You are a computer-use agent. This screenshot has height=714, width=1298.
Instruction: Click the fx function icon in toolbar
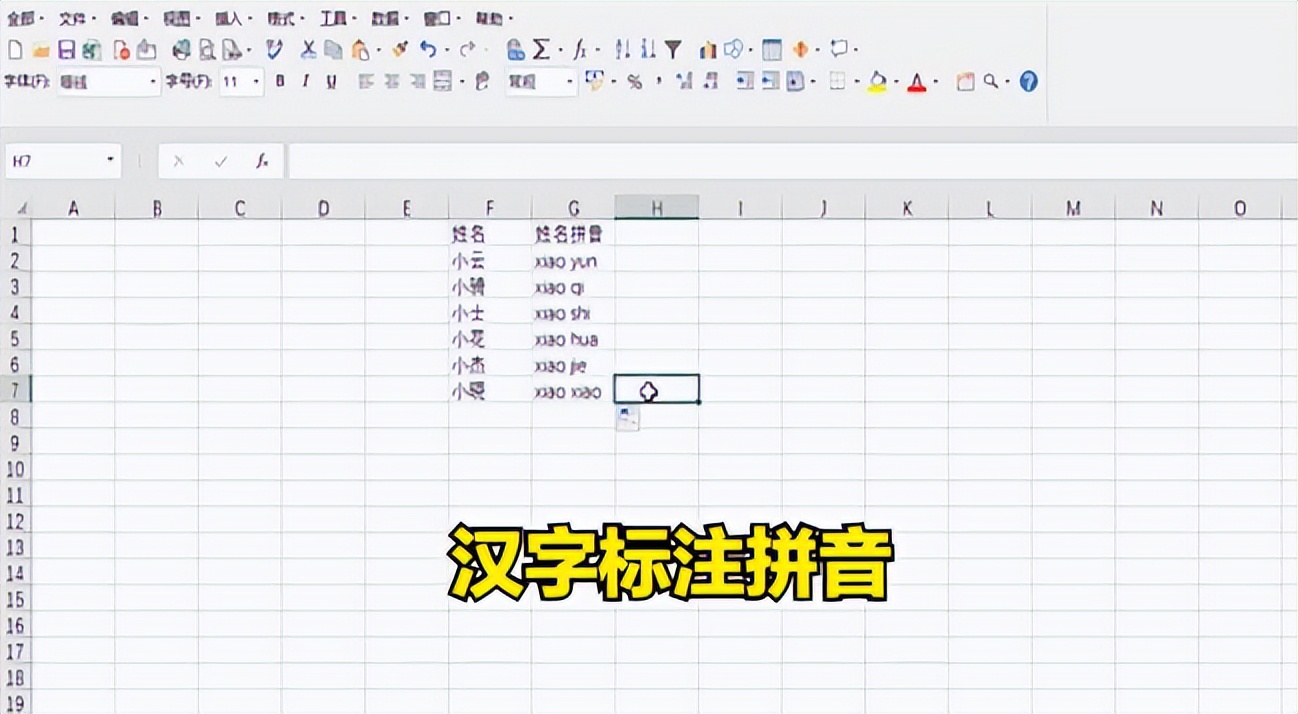tap(579, 50)
